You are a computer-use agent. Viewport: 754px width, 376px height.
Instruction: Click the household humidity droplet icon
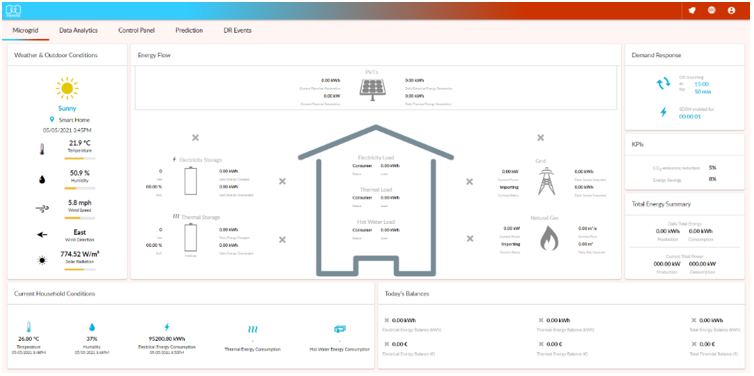coord(91,328)
